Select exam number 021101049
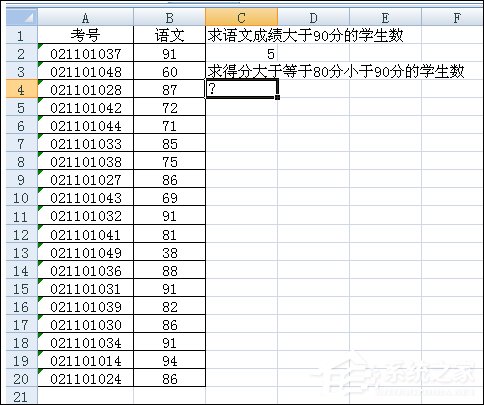The image size is (484, 405). [x=86, y=252]
